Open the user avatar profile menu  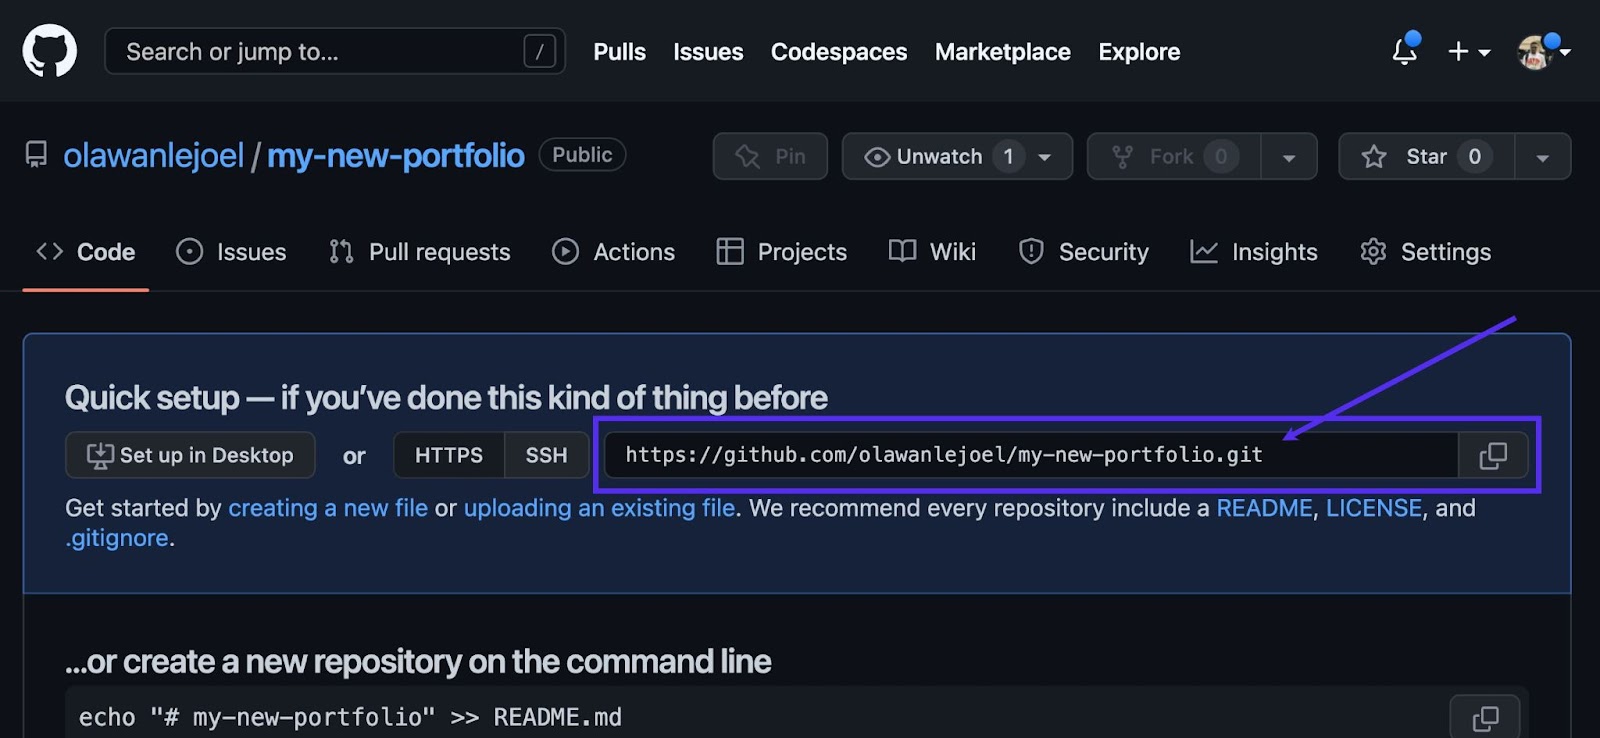tap(1541, 52)
